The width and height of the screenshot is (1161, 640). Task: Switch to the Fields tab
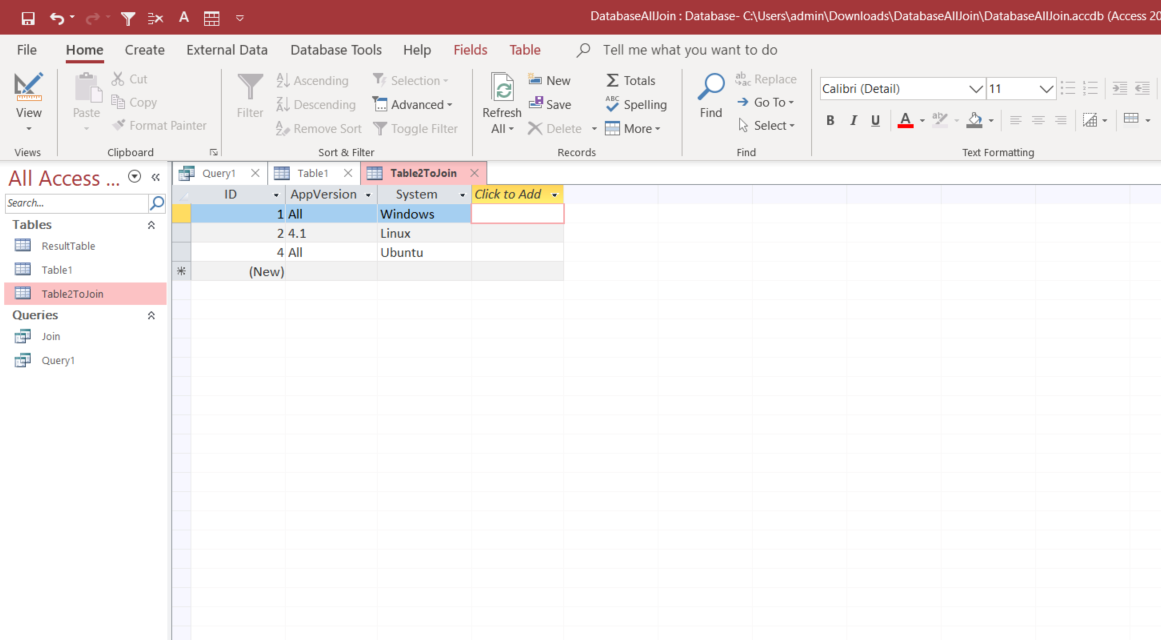point(470,50)
